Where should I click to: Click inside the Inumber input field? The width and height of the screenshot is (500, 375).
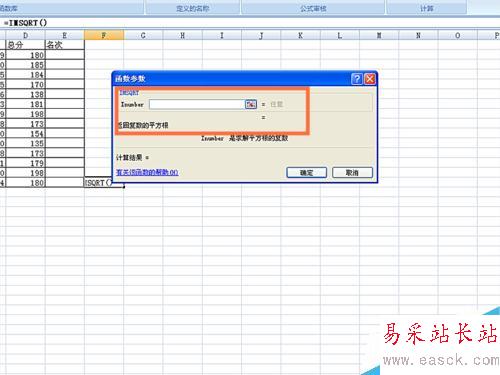(x=197, y=104)
